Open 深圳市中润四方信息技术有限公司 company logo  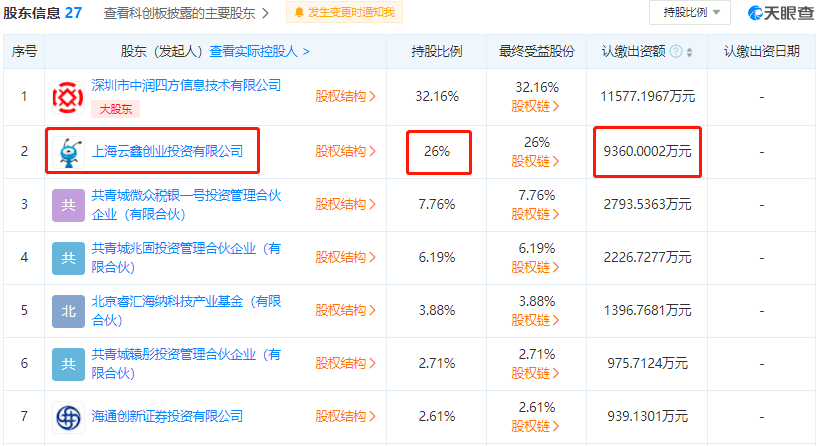click(x=68, y=97)
